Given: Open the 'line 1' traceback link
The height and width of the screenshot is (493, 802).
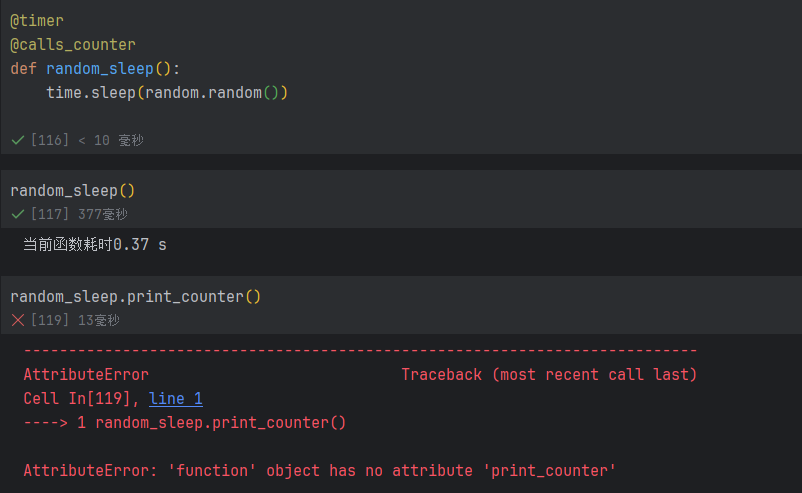Looking at the screenshot, I should 175,399.
